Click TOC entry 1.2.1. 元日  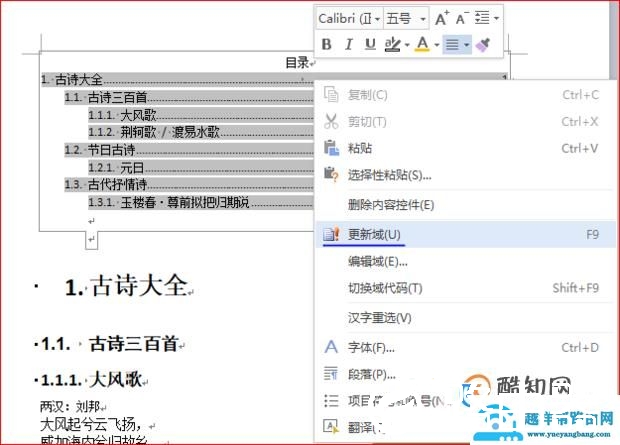[x=201, y=168]
